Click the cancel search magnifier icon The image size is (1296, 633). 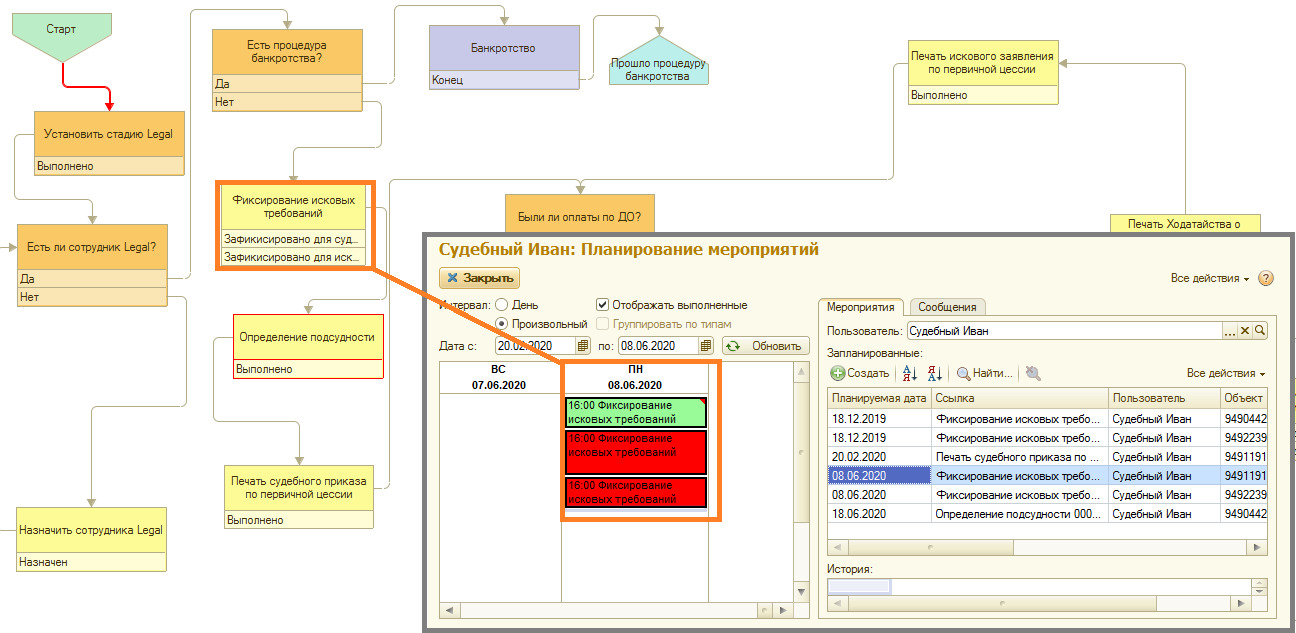(x=1033, y=373)
